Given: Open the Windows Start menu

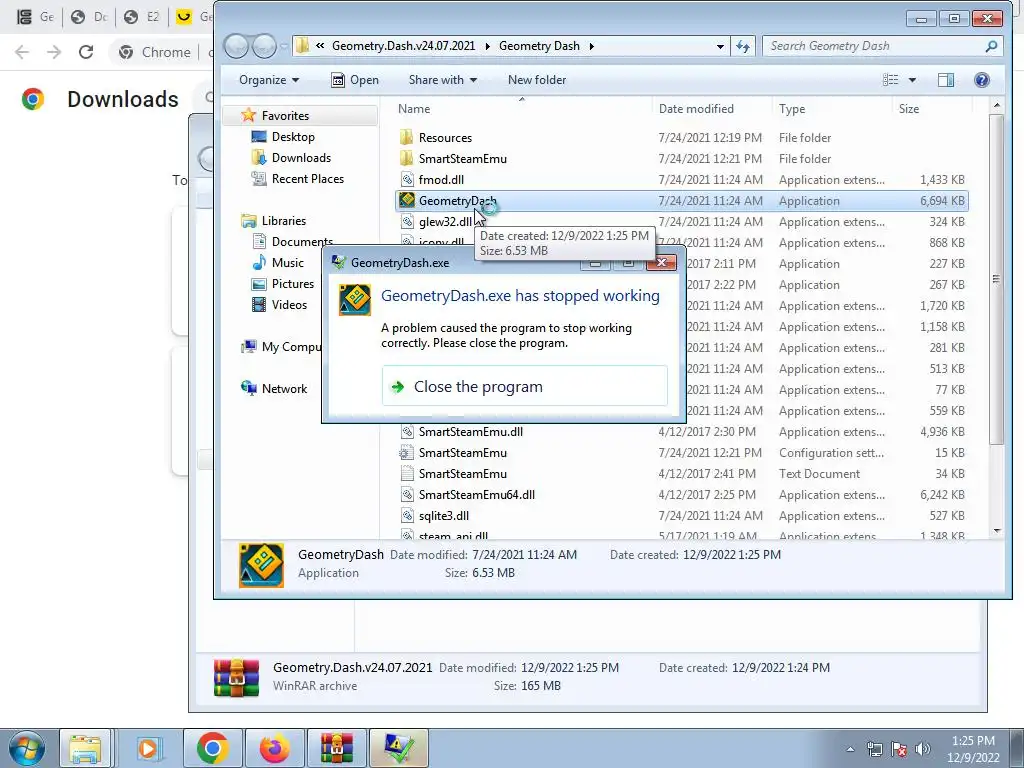Looking at the screenshot, I should tap(26, 748).
